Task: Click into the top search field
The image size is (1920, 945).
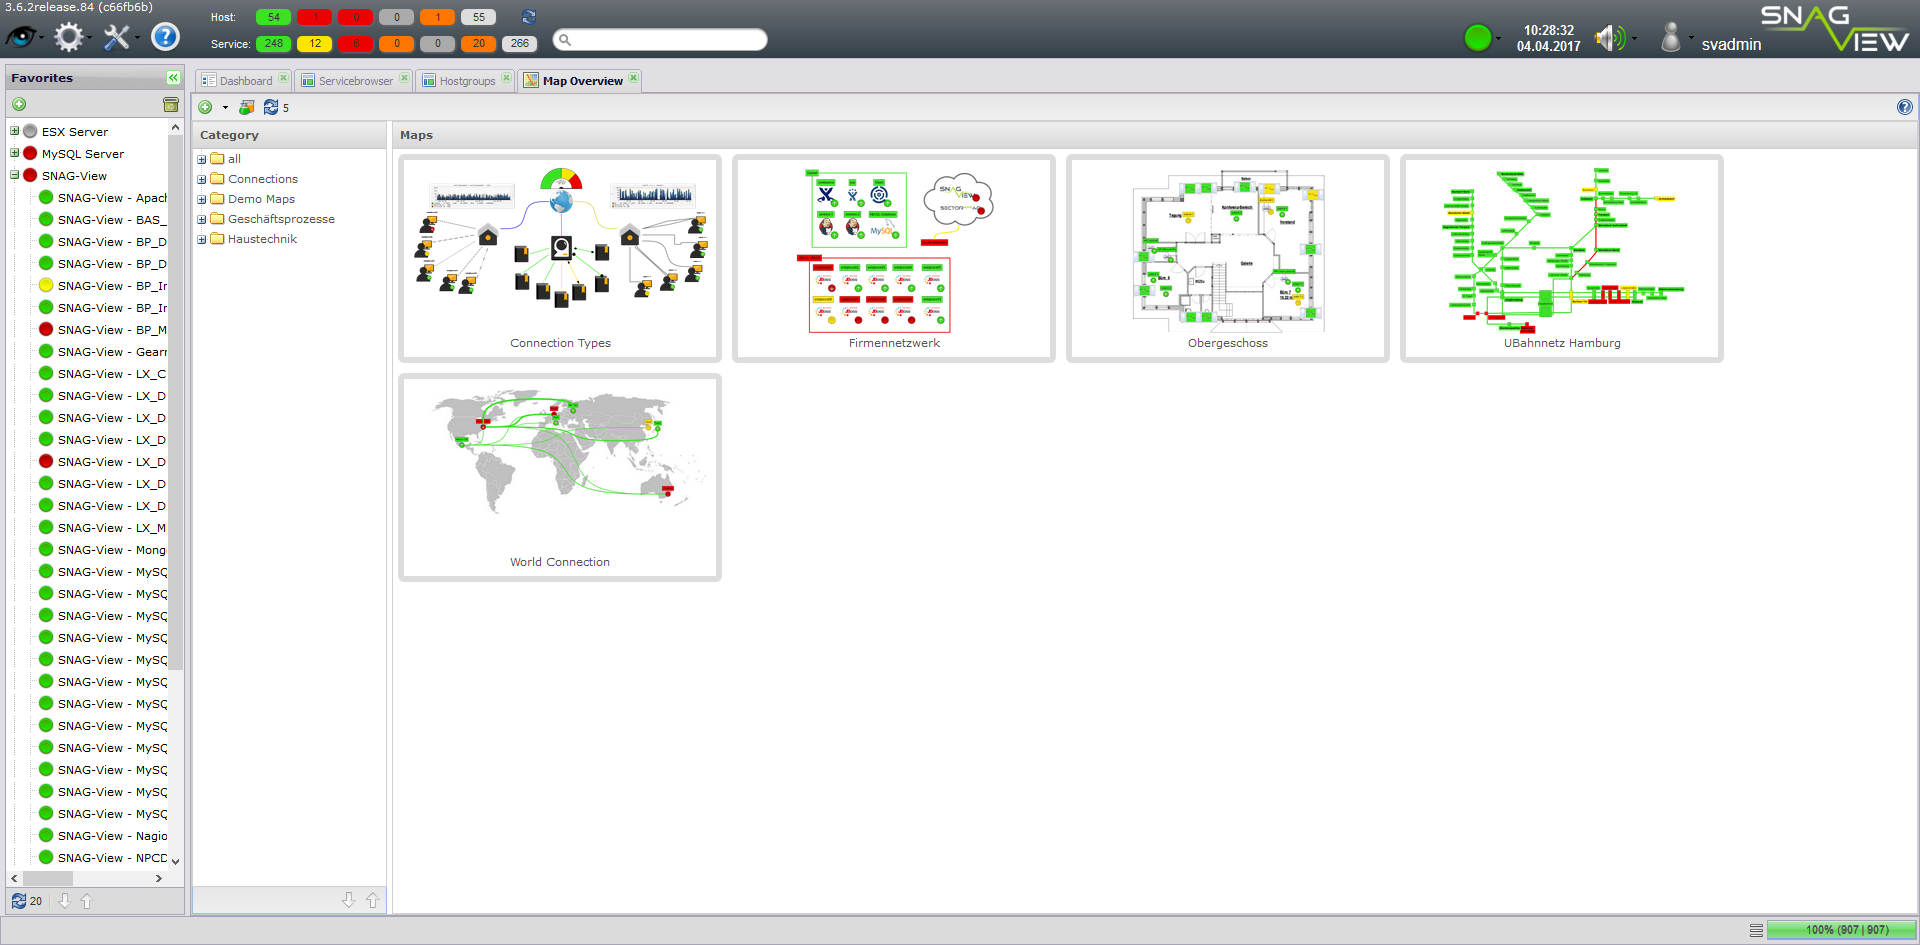Action: click(660, 39)
